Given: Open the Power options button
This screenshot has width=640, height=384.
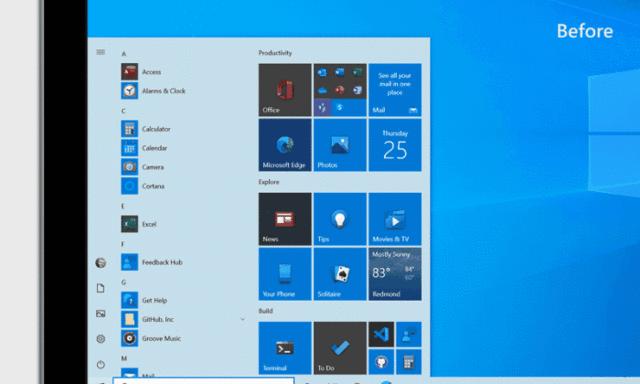Looking at the screenshot, I should (x=100, y=364).
